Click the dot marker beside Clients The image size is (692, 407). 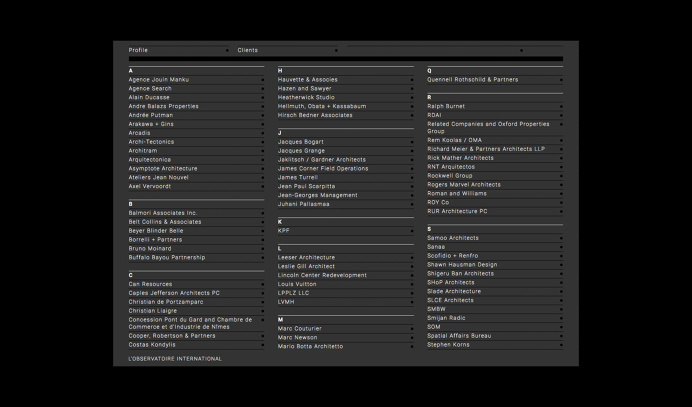(335, 50)
